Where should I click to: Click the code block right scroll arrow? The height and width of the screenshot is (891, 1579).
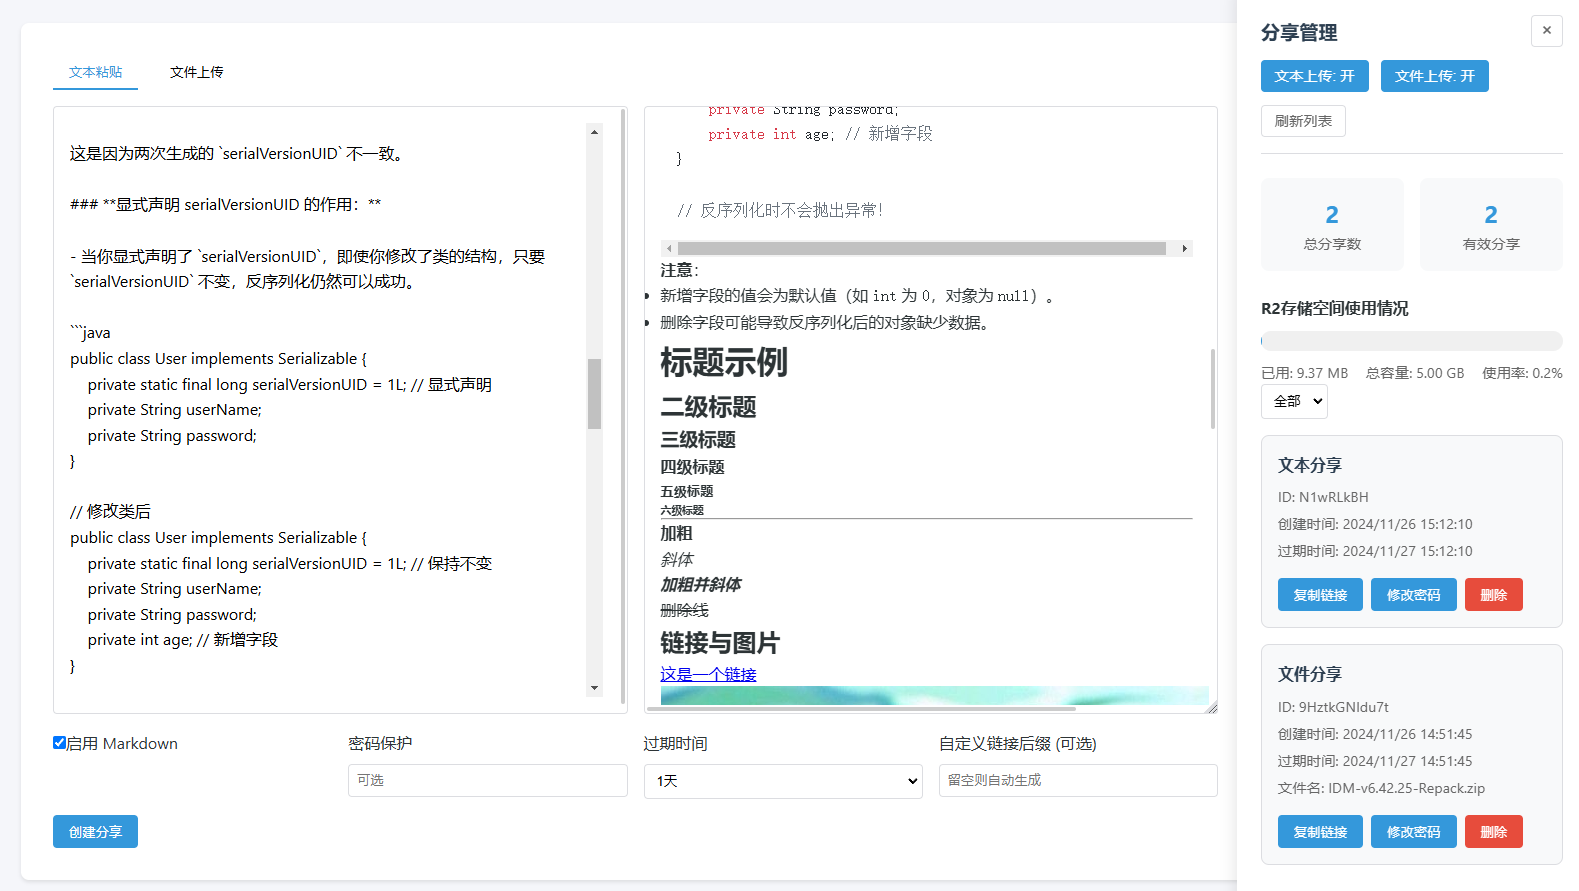tap(1185, 248)
